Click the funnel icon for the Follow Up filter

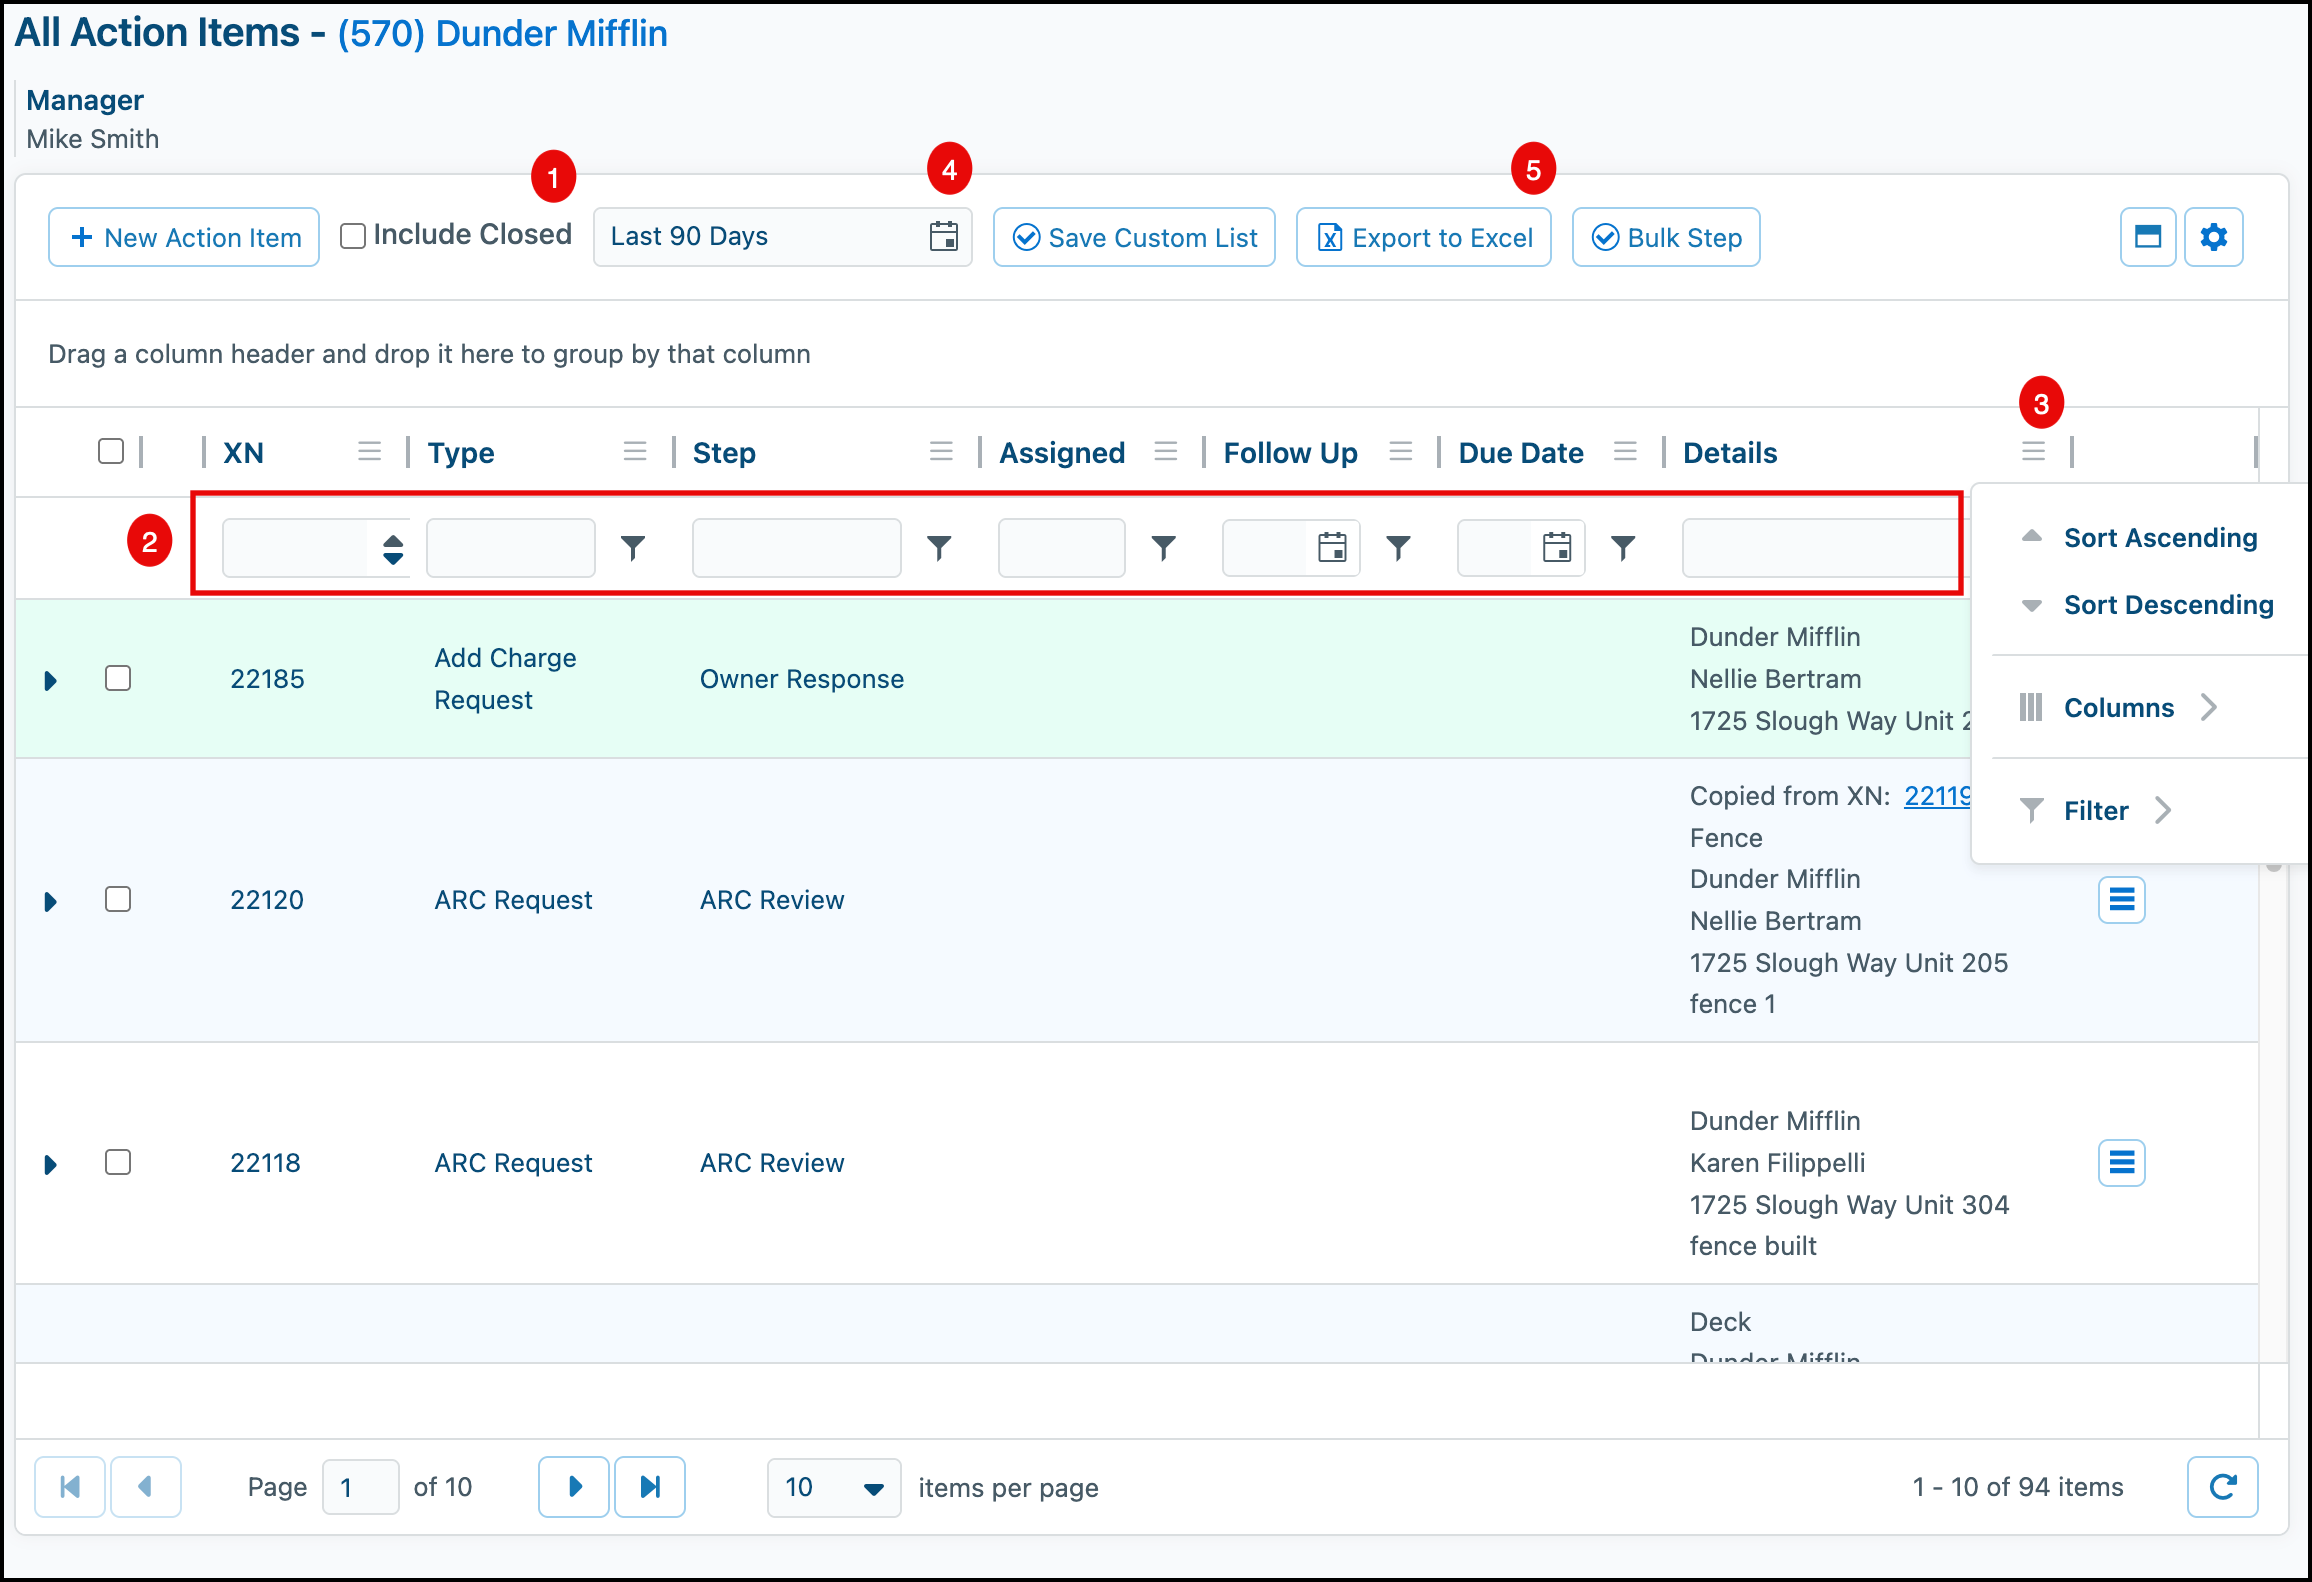pos(1398,548)
